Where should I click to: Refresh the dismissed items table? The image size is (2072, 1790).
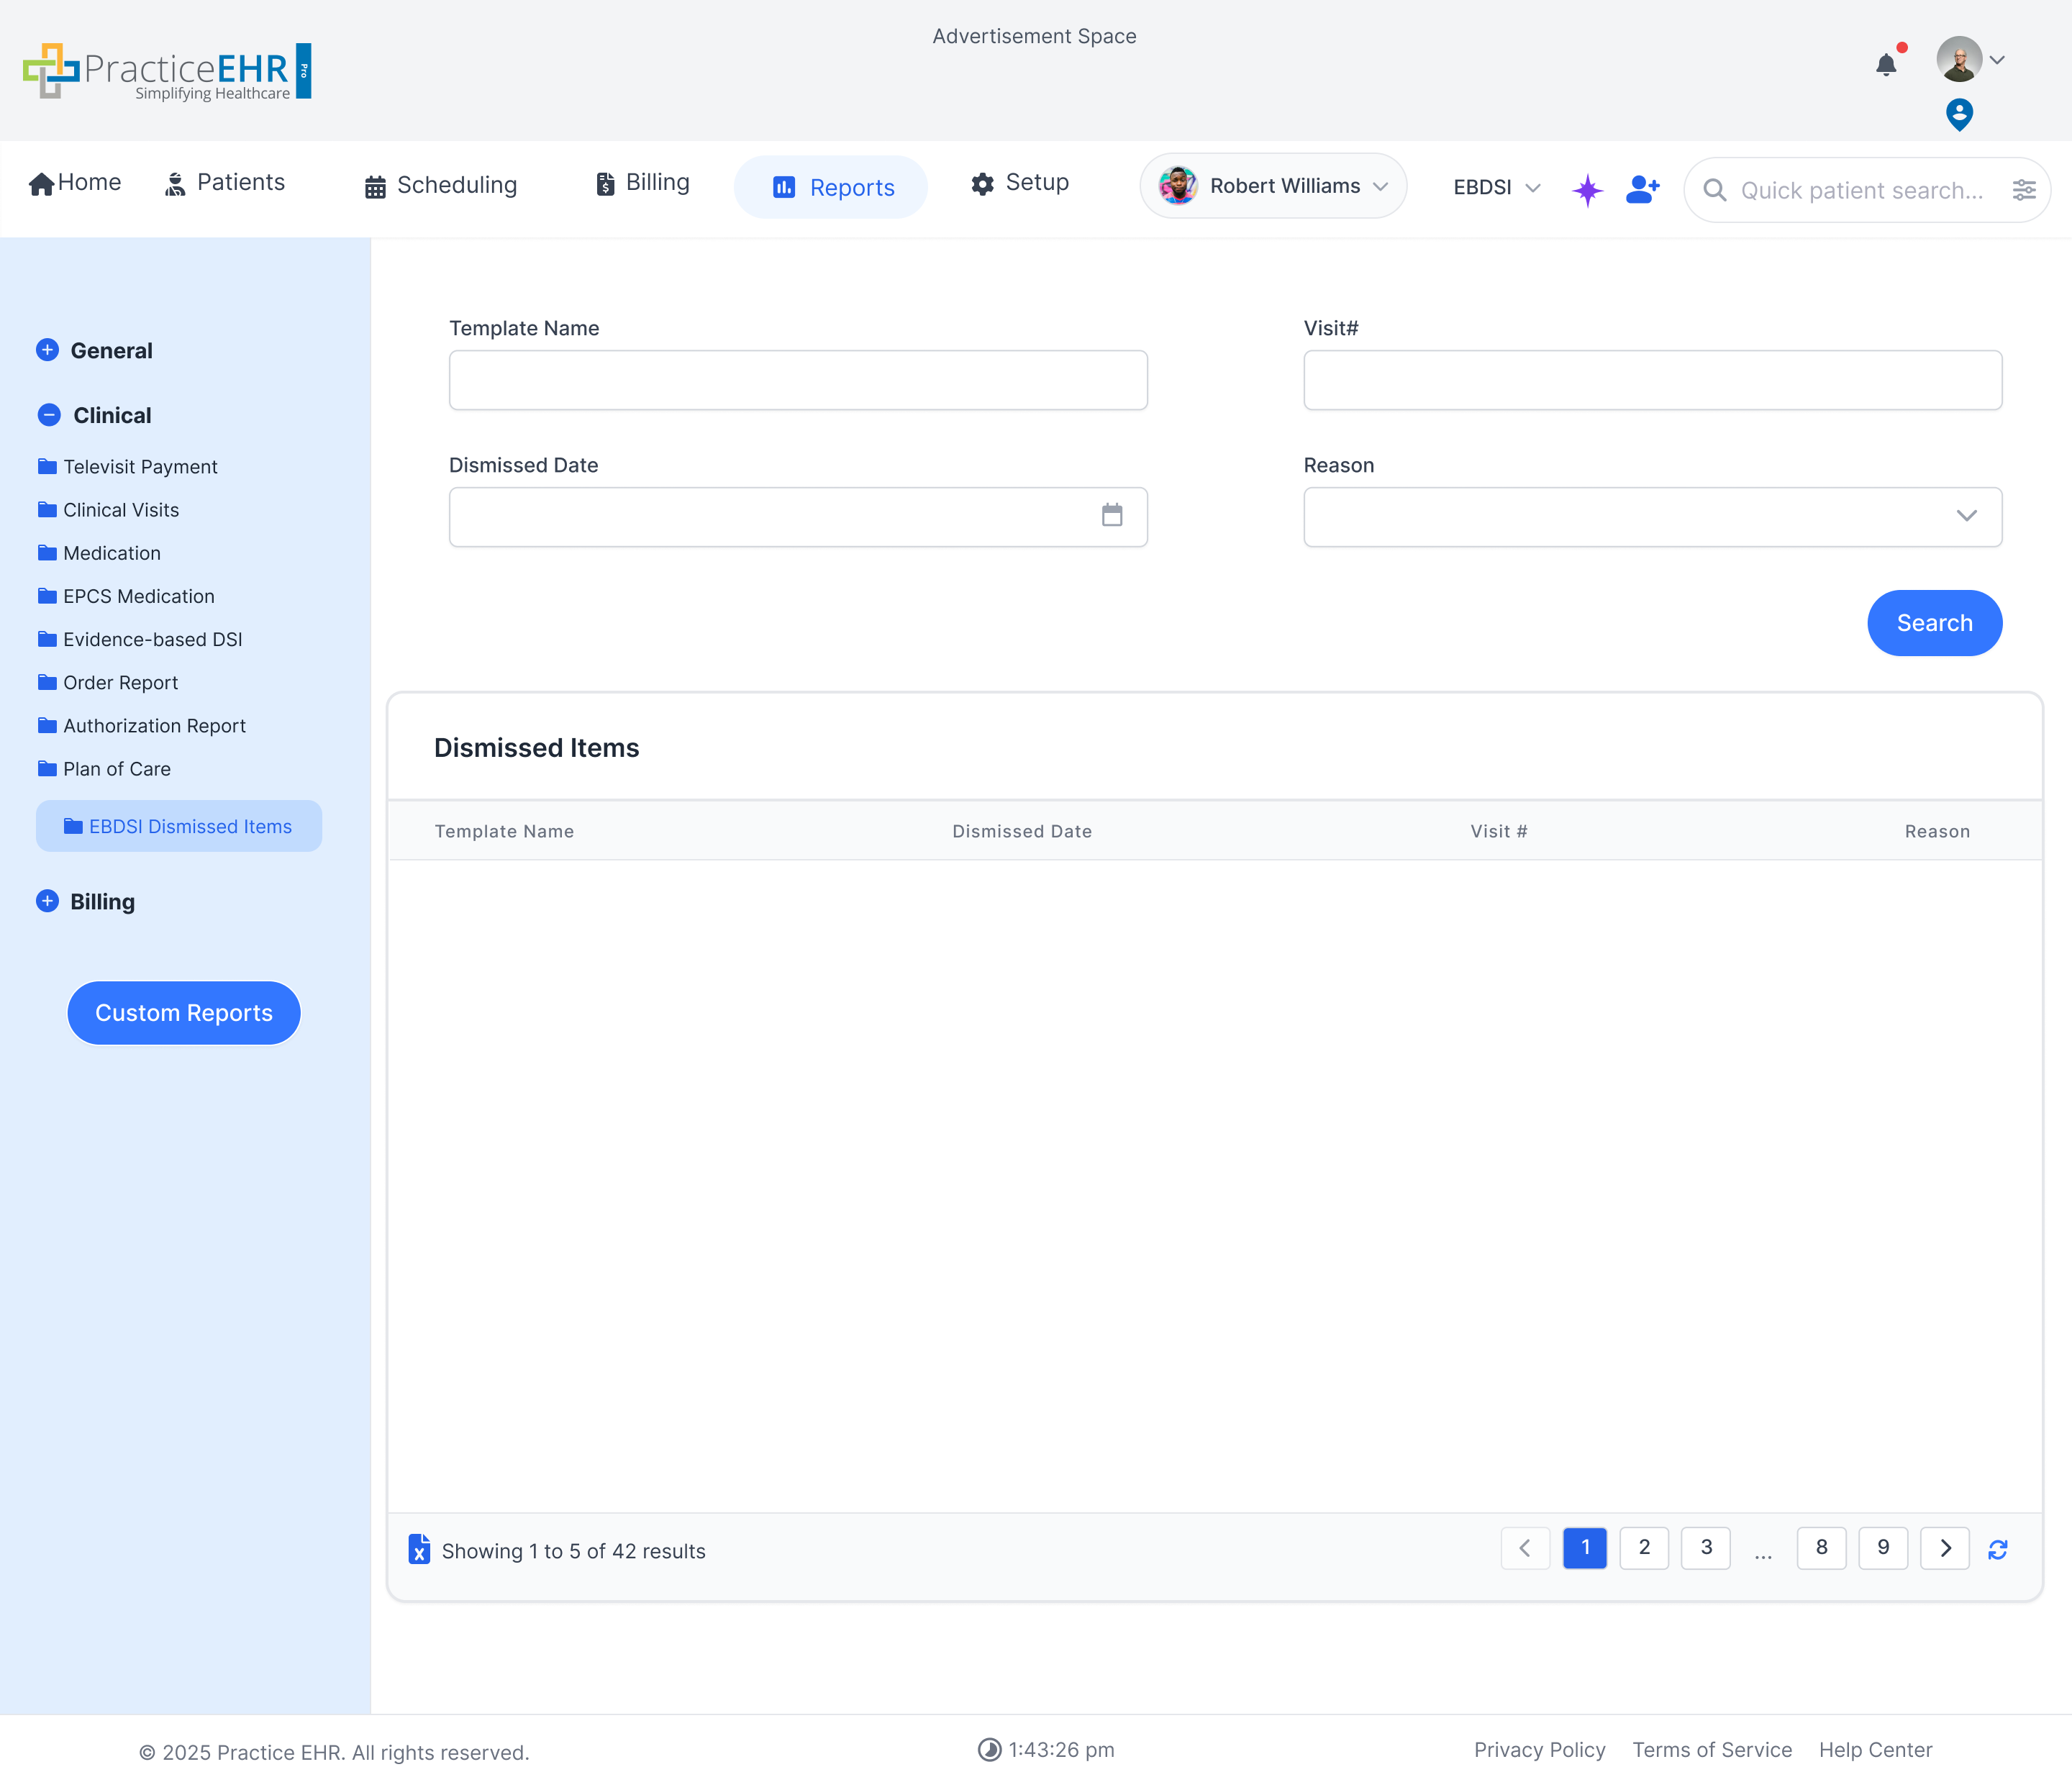pos(1997,1549)
